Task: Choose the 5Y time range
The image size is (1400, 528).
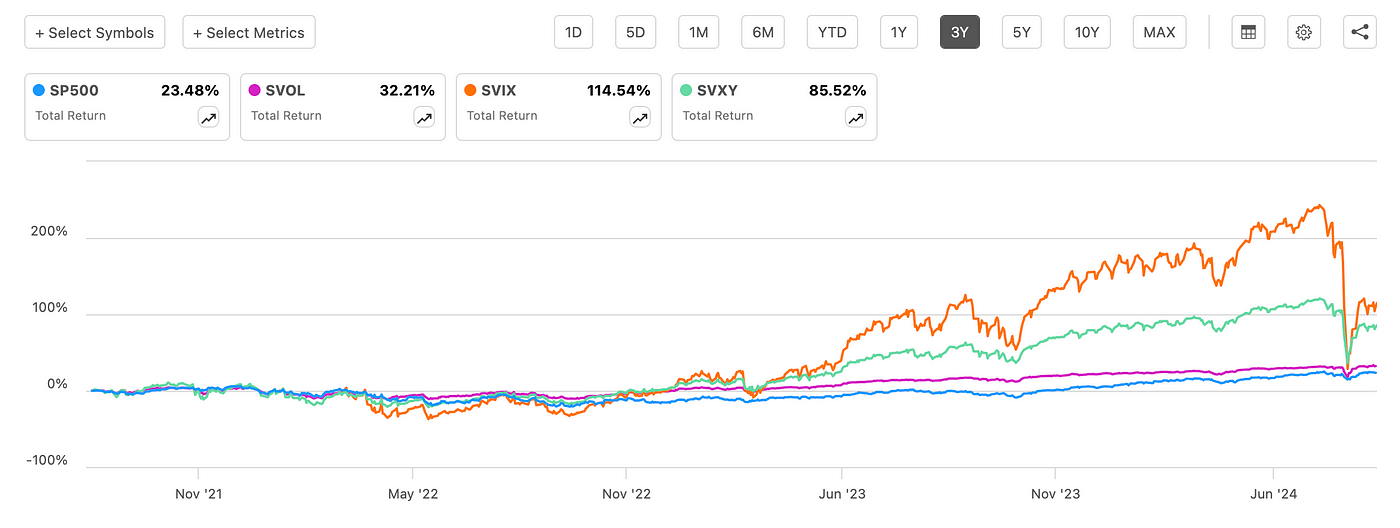Action: [1021, 32]
